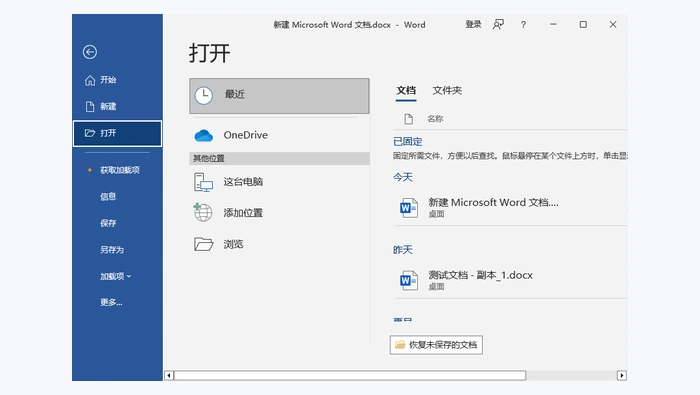The height and width of the screenshot is (395, 700).
Task: Click the question mark help icon
Action: click(523, 25)
